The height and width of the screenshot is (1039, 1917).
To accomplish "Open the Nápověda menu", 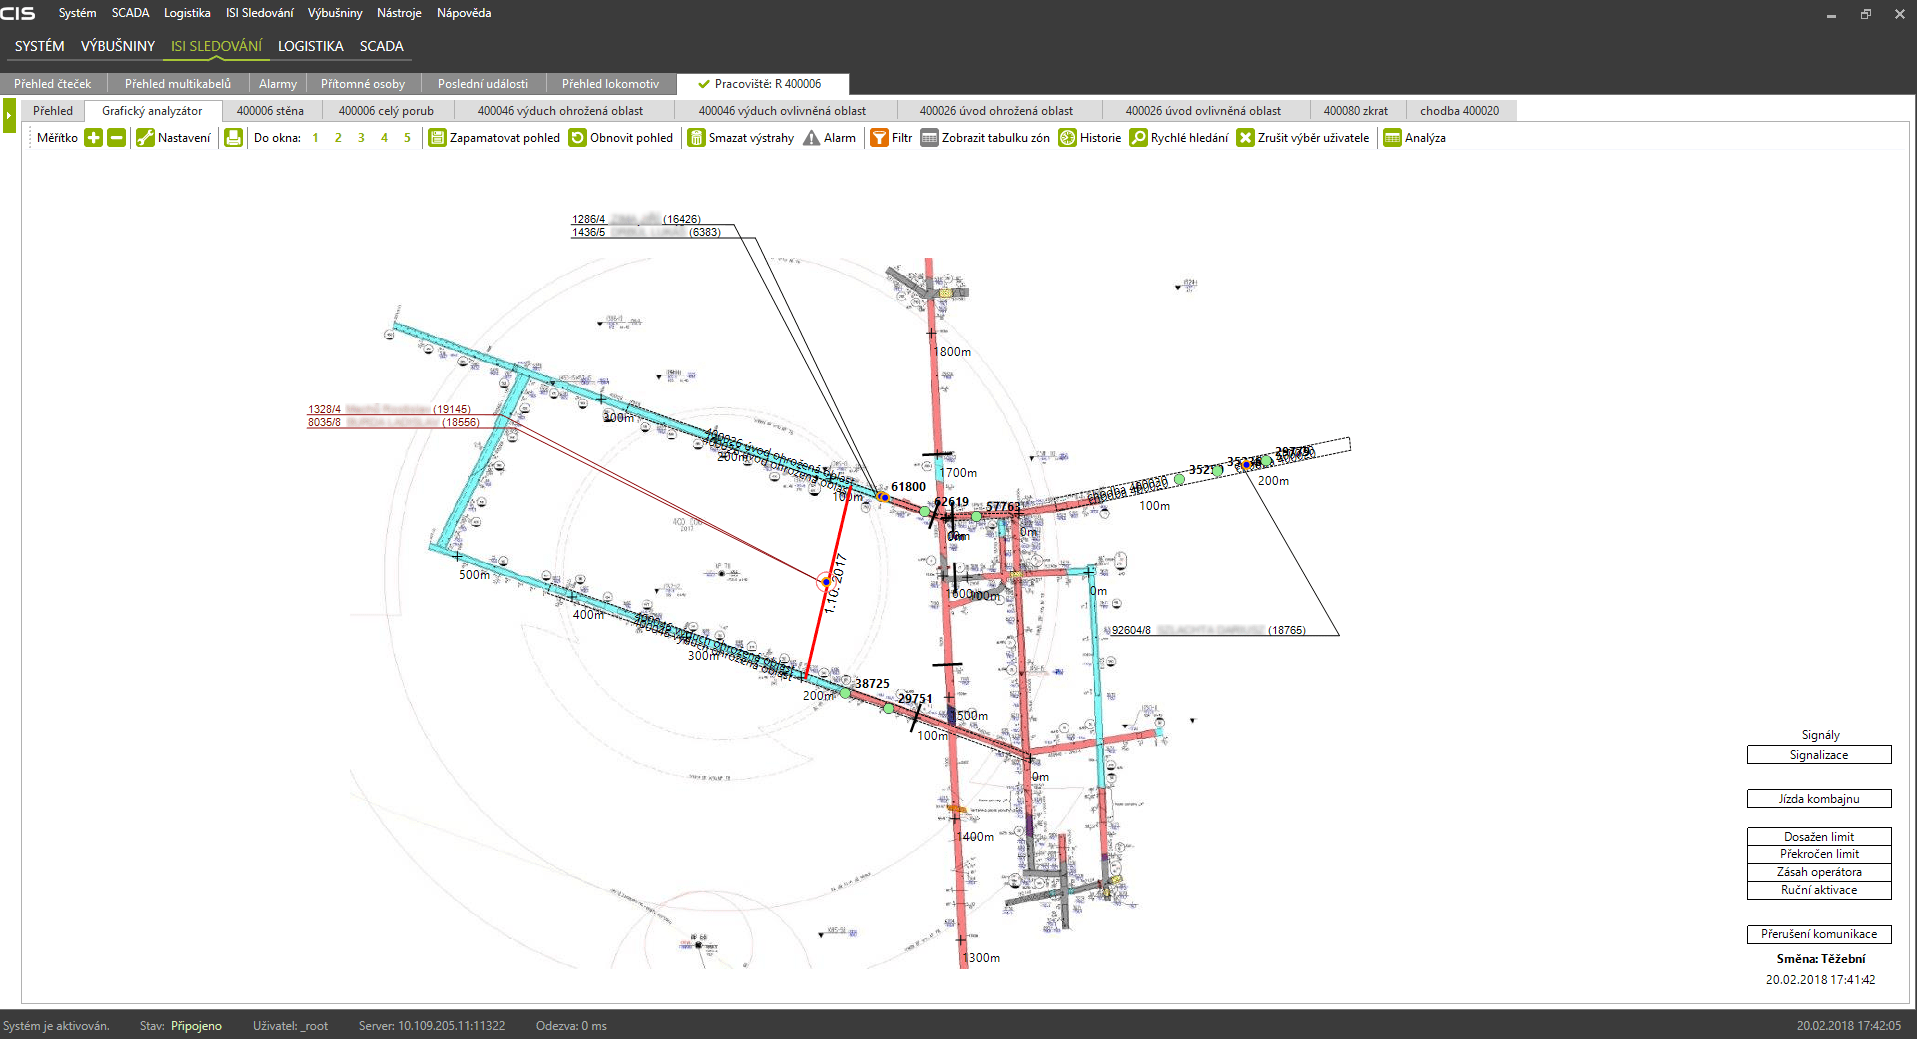I will [x=463, y=13].
